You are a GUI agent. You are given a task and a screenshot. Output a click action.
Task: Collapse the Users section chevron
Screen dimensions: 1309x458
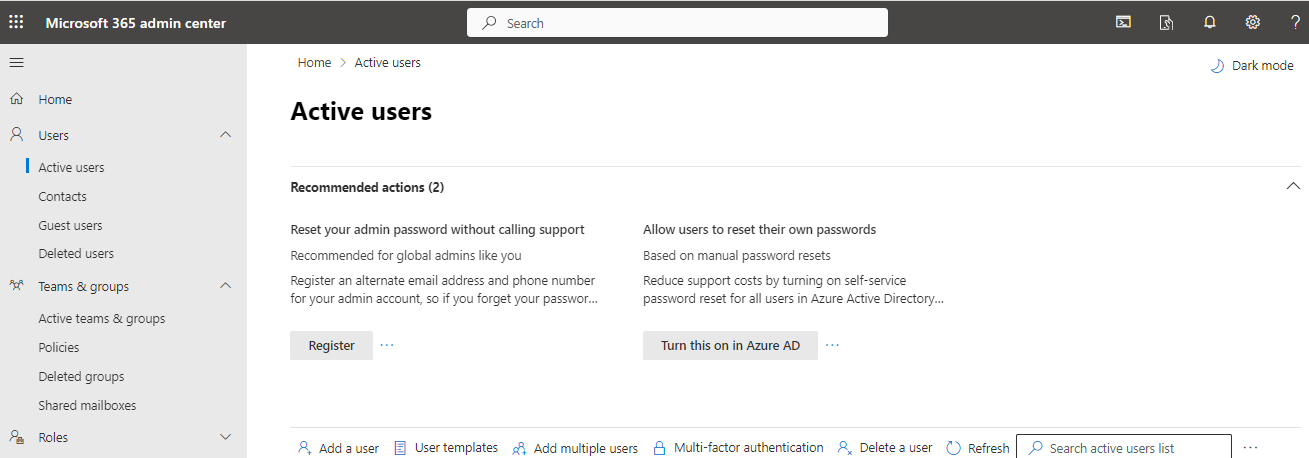coord(225,135)
